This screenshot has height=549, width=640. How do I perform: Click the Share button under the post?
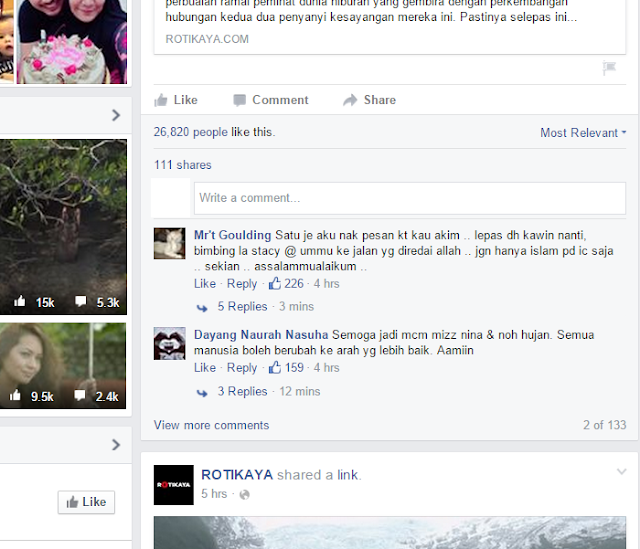click(x=369, y=100)
